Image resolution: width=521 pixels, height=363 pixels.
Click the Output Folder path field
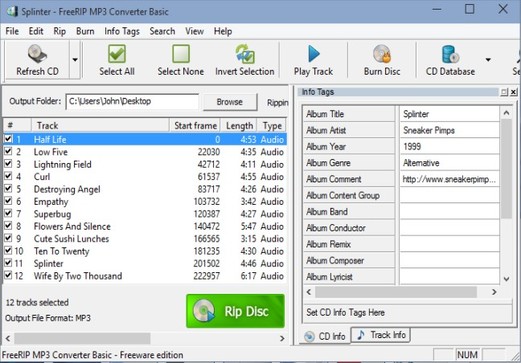pos(132,101)
